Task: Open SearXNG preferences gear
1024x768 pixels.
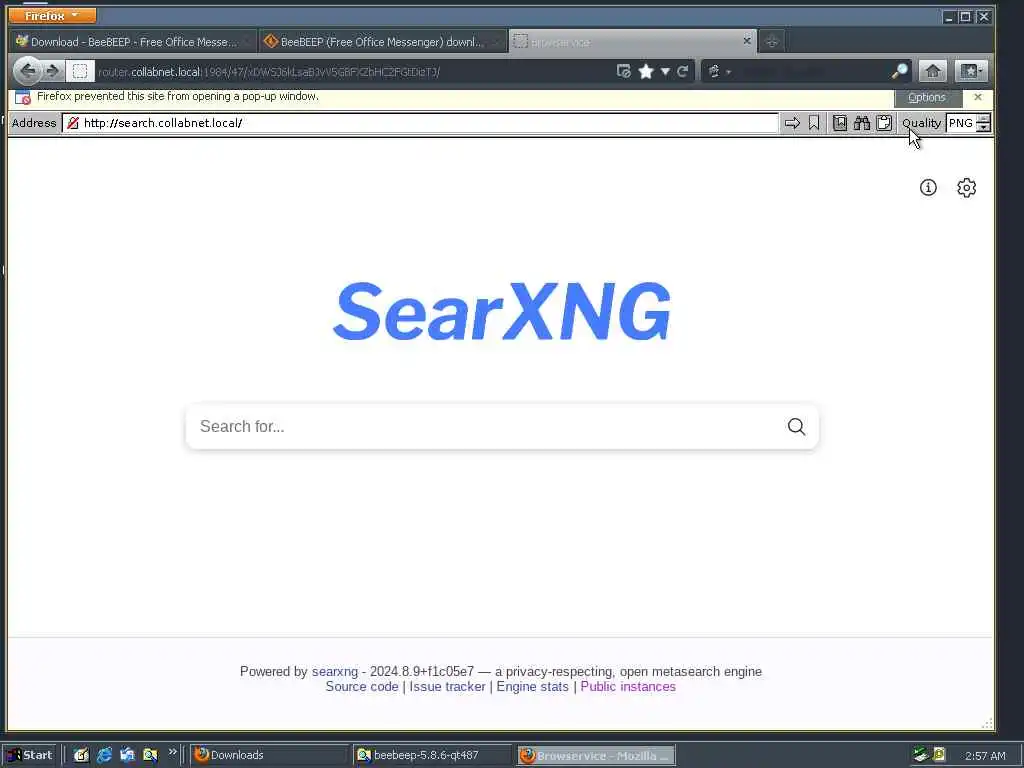Action: 967,187
